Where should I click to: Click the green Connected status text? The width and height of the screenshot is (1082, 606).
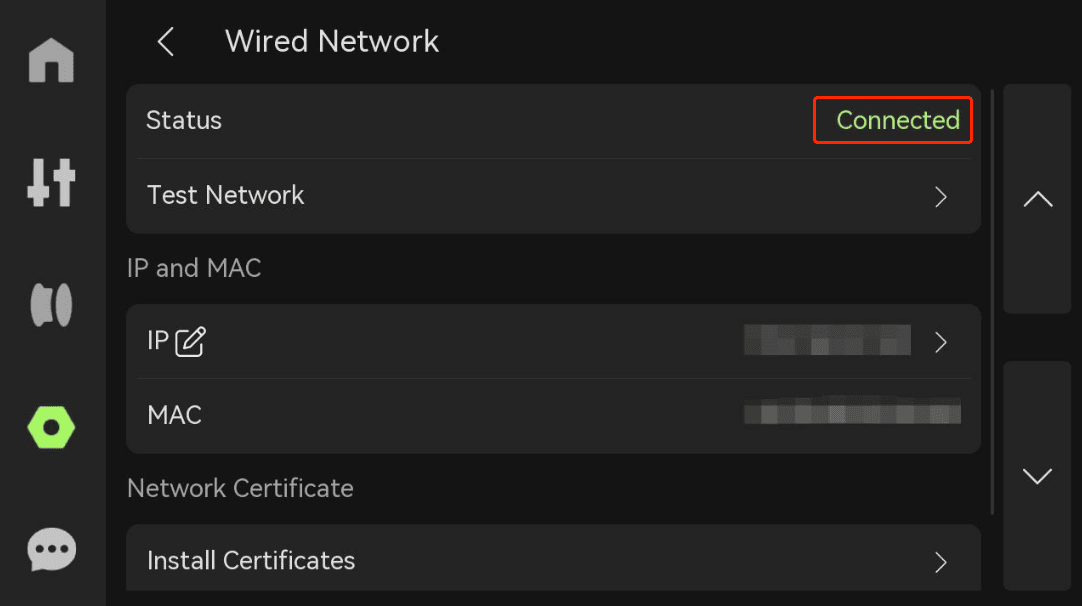pos(898,120)
